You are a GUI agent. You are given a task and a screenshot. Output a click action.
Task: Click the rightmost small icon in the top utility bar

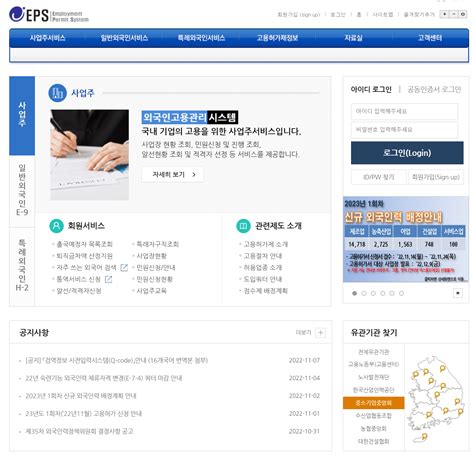(462, 14)
